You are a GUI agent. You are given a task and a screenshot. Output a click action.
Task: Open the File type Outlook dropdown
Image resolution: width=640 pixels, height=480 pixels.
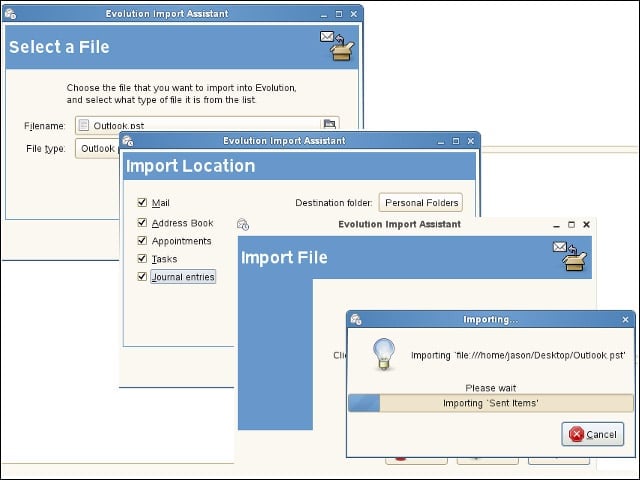(97, 149)
